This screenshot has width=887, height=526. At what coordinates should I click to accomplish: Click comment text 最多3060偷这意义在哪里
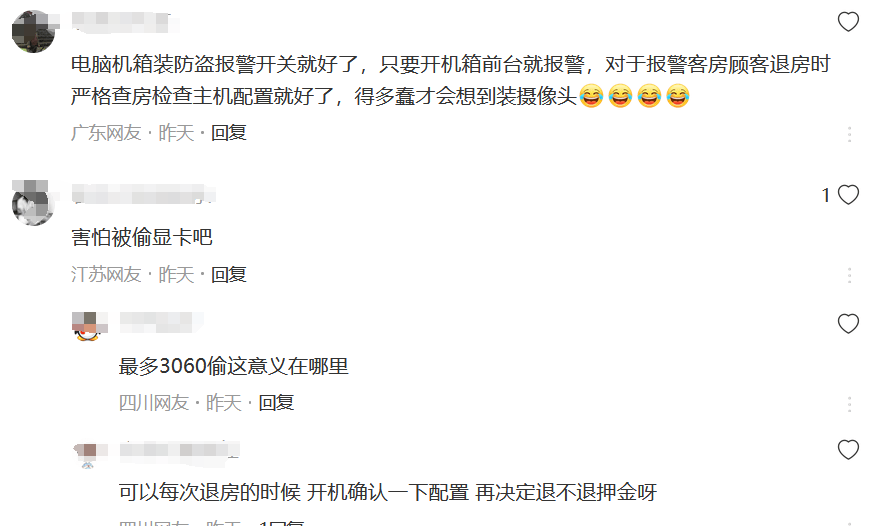coord(234,366)
